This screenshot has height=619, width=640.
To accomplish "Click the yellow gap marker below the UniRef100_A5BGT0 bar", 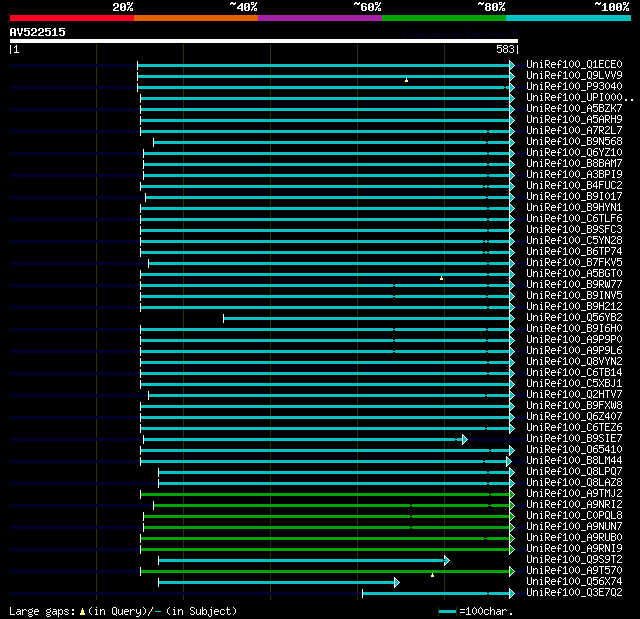I will tap(441, 278).
